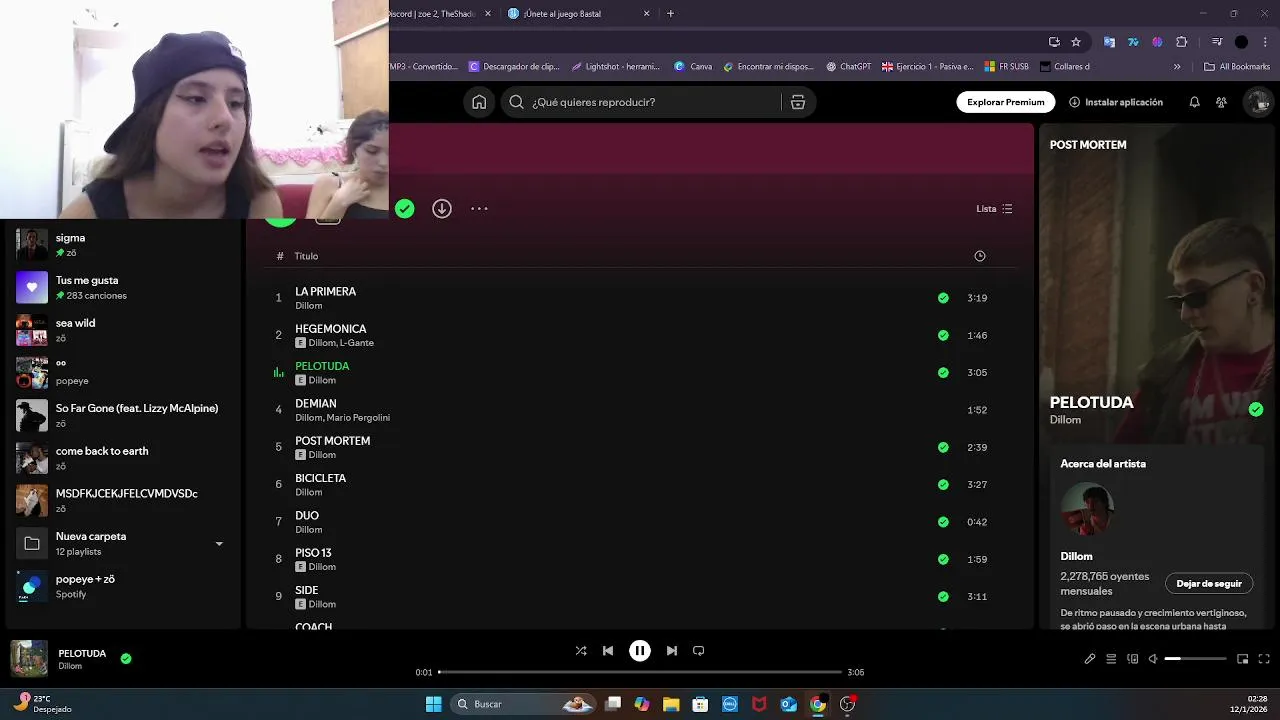Open File Explorer from the taskbar
Image resolution: width=1280 pixels, height=720 pixels.
click(671, 704)
